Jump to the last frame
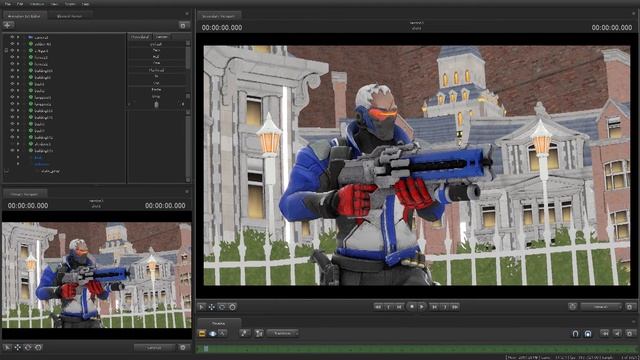The image size is (640, 360). point(456,307)
